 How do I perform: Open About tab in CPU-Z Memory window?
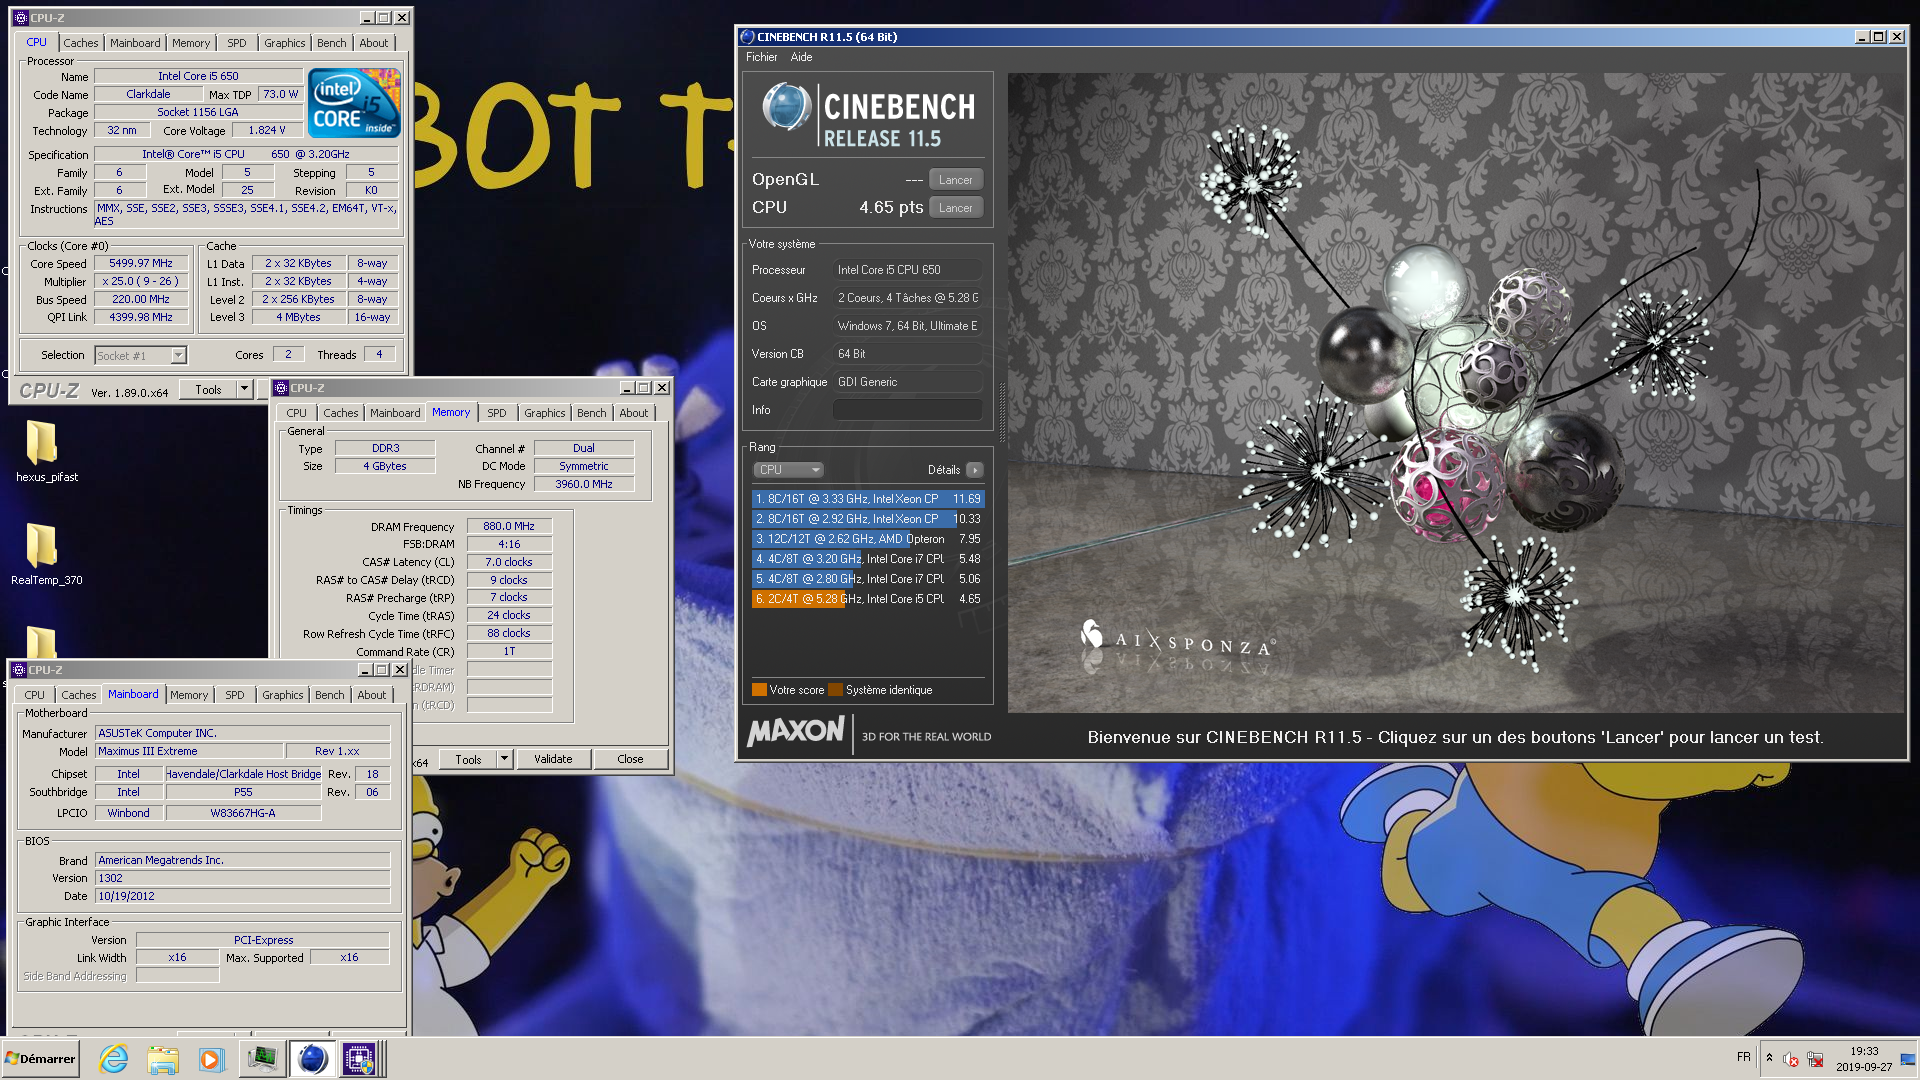coord(634,413)
